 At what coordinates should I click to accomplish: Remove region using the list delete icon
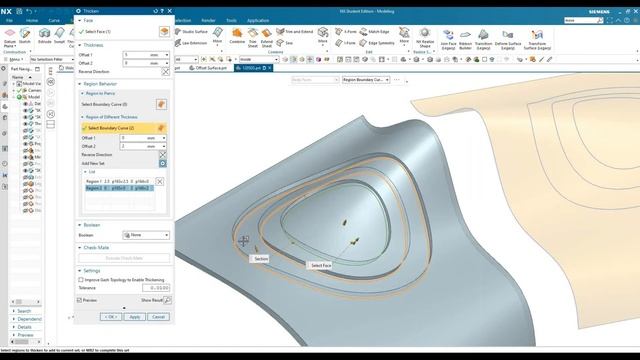(160, 182)
